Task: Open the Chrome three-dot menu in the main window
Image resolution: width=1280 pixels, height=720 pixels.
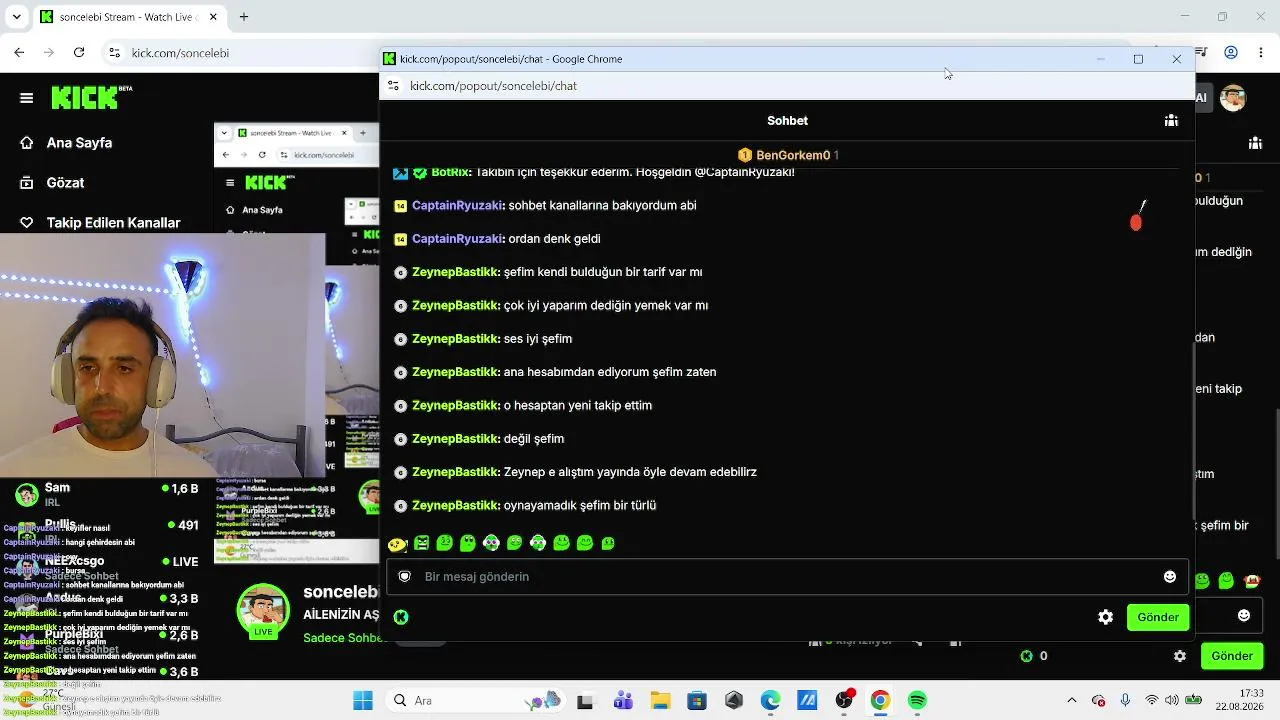Action: pos(1261,52)
